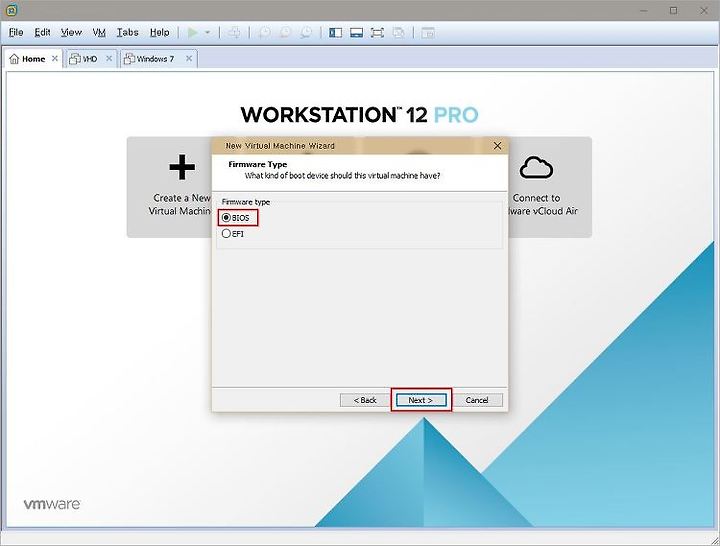The image size is (720, 546).
Task: Select the BIOS firmware radio button
Action: 226,218
